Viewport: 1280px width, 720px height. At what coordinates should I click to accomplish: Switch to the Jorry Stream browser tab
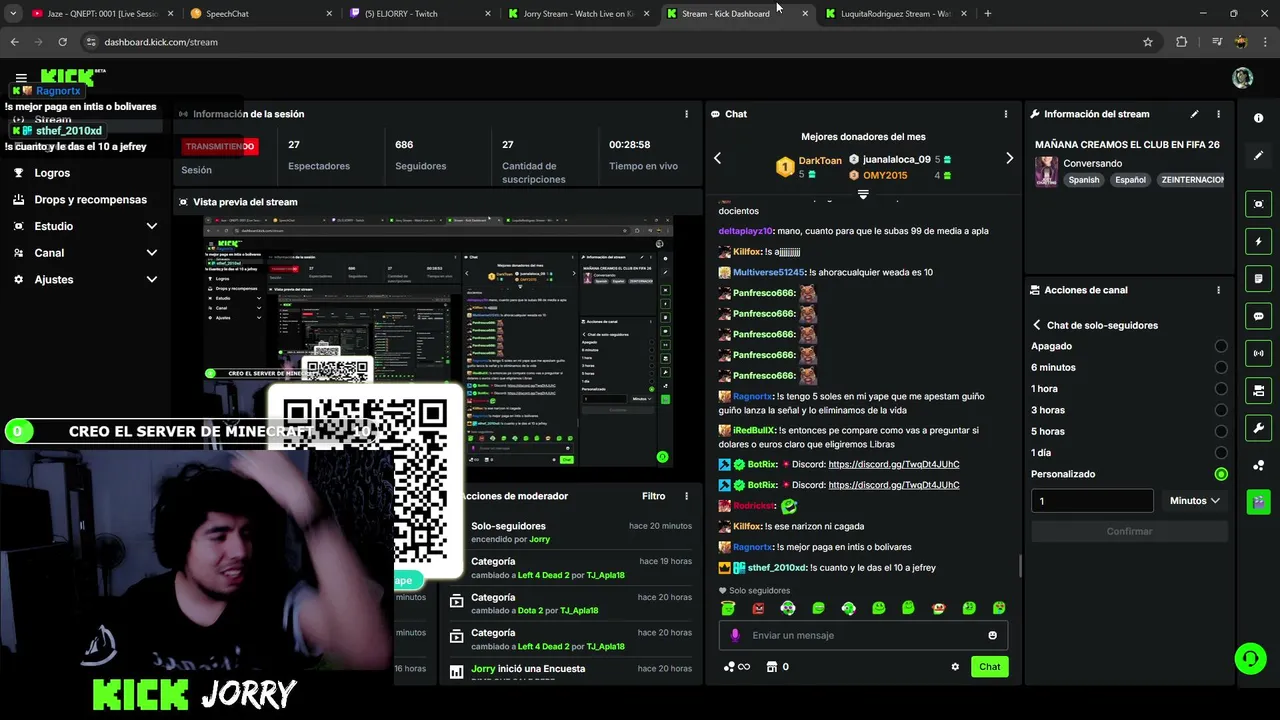coord(579,14)
